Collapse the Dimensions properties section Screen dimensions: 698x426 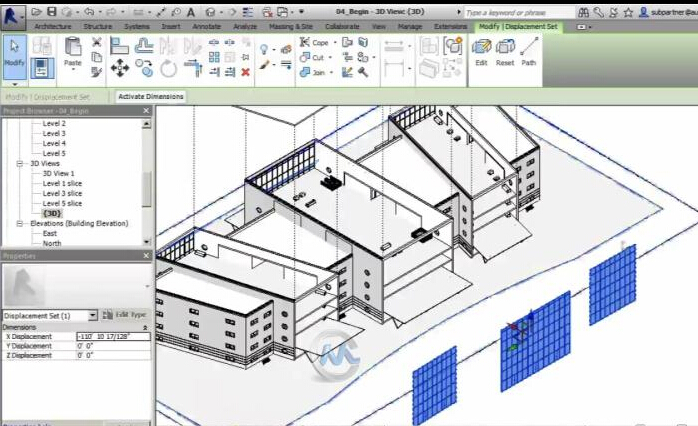145,327
